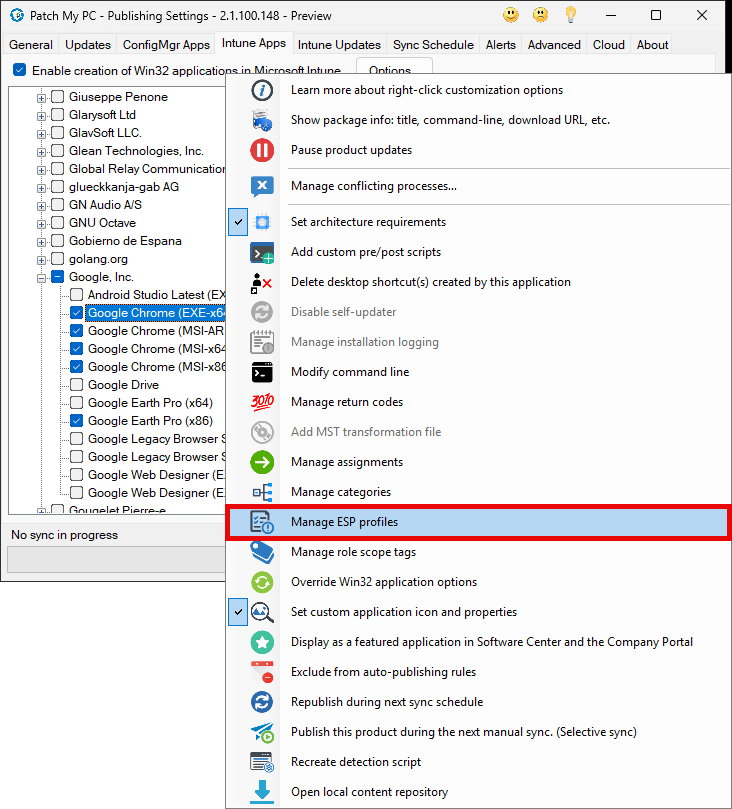Open the Alerts tab
The height and width of the screenshot is (809, 732).
tap(500, 45)
